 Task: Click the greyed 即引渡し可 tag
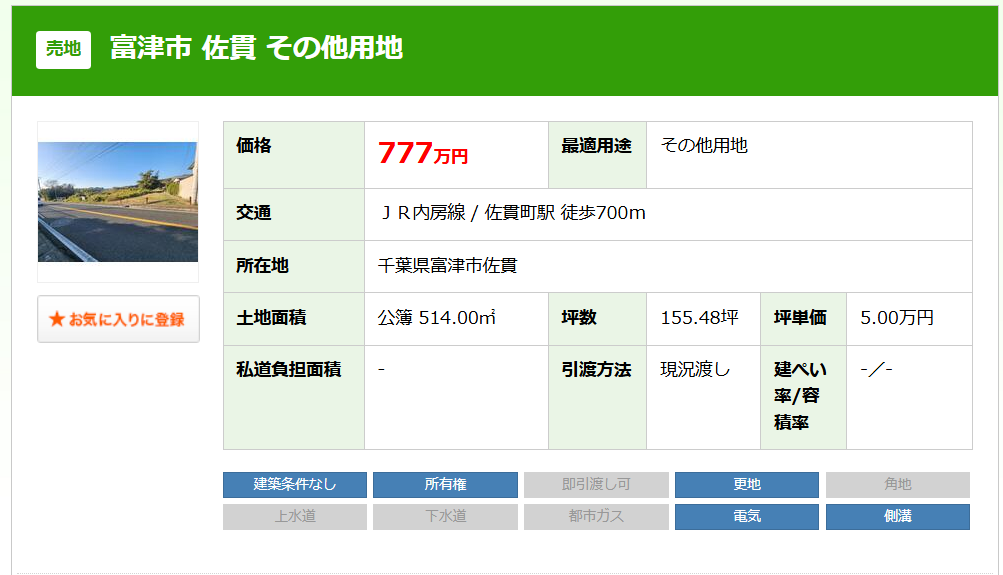click(x=596, y=485)
